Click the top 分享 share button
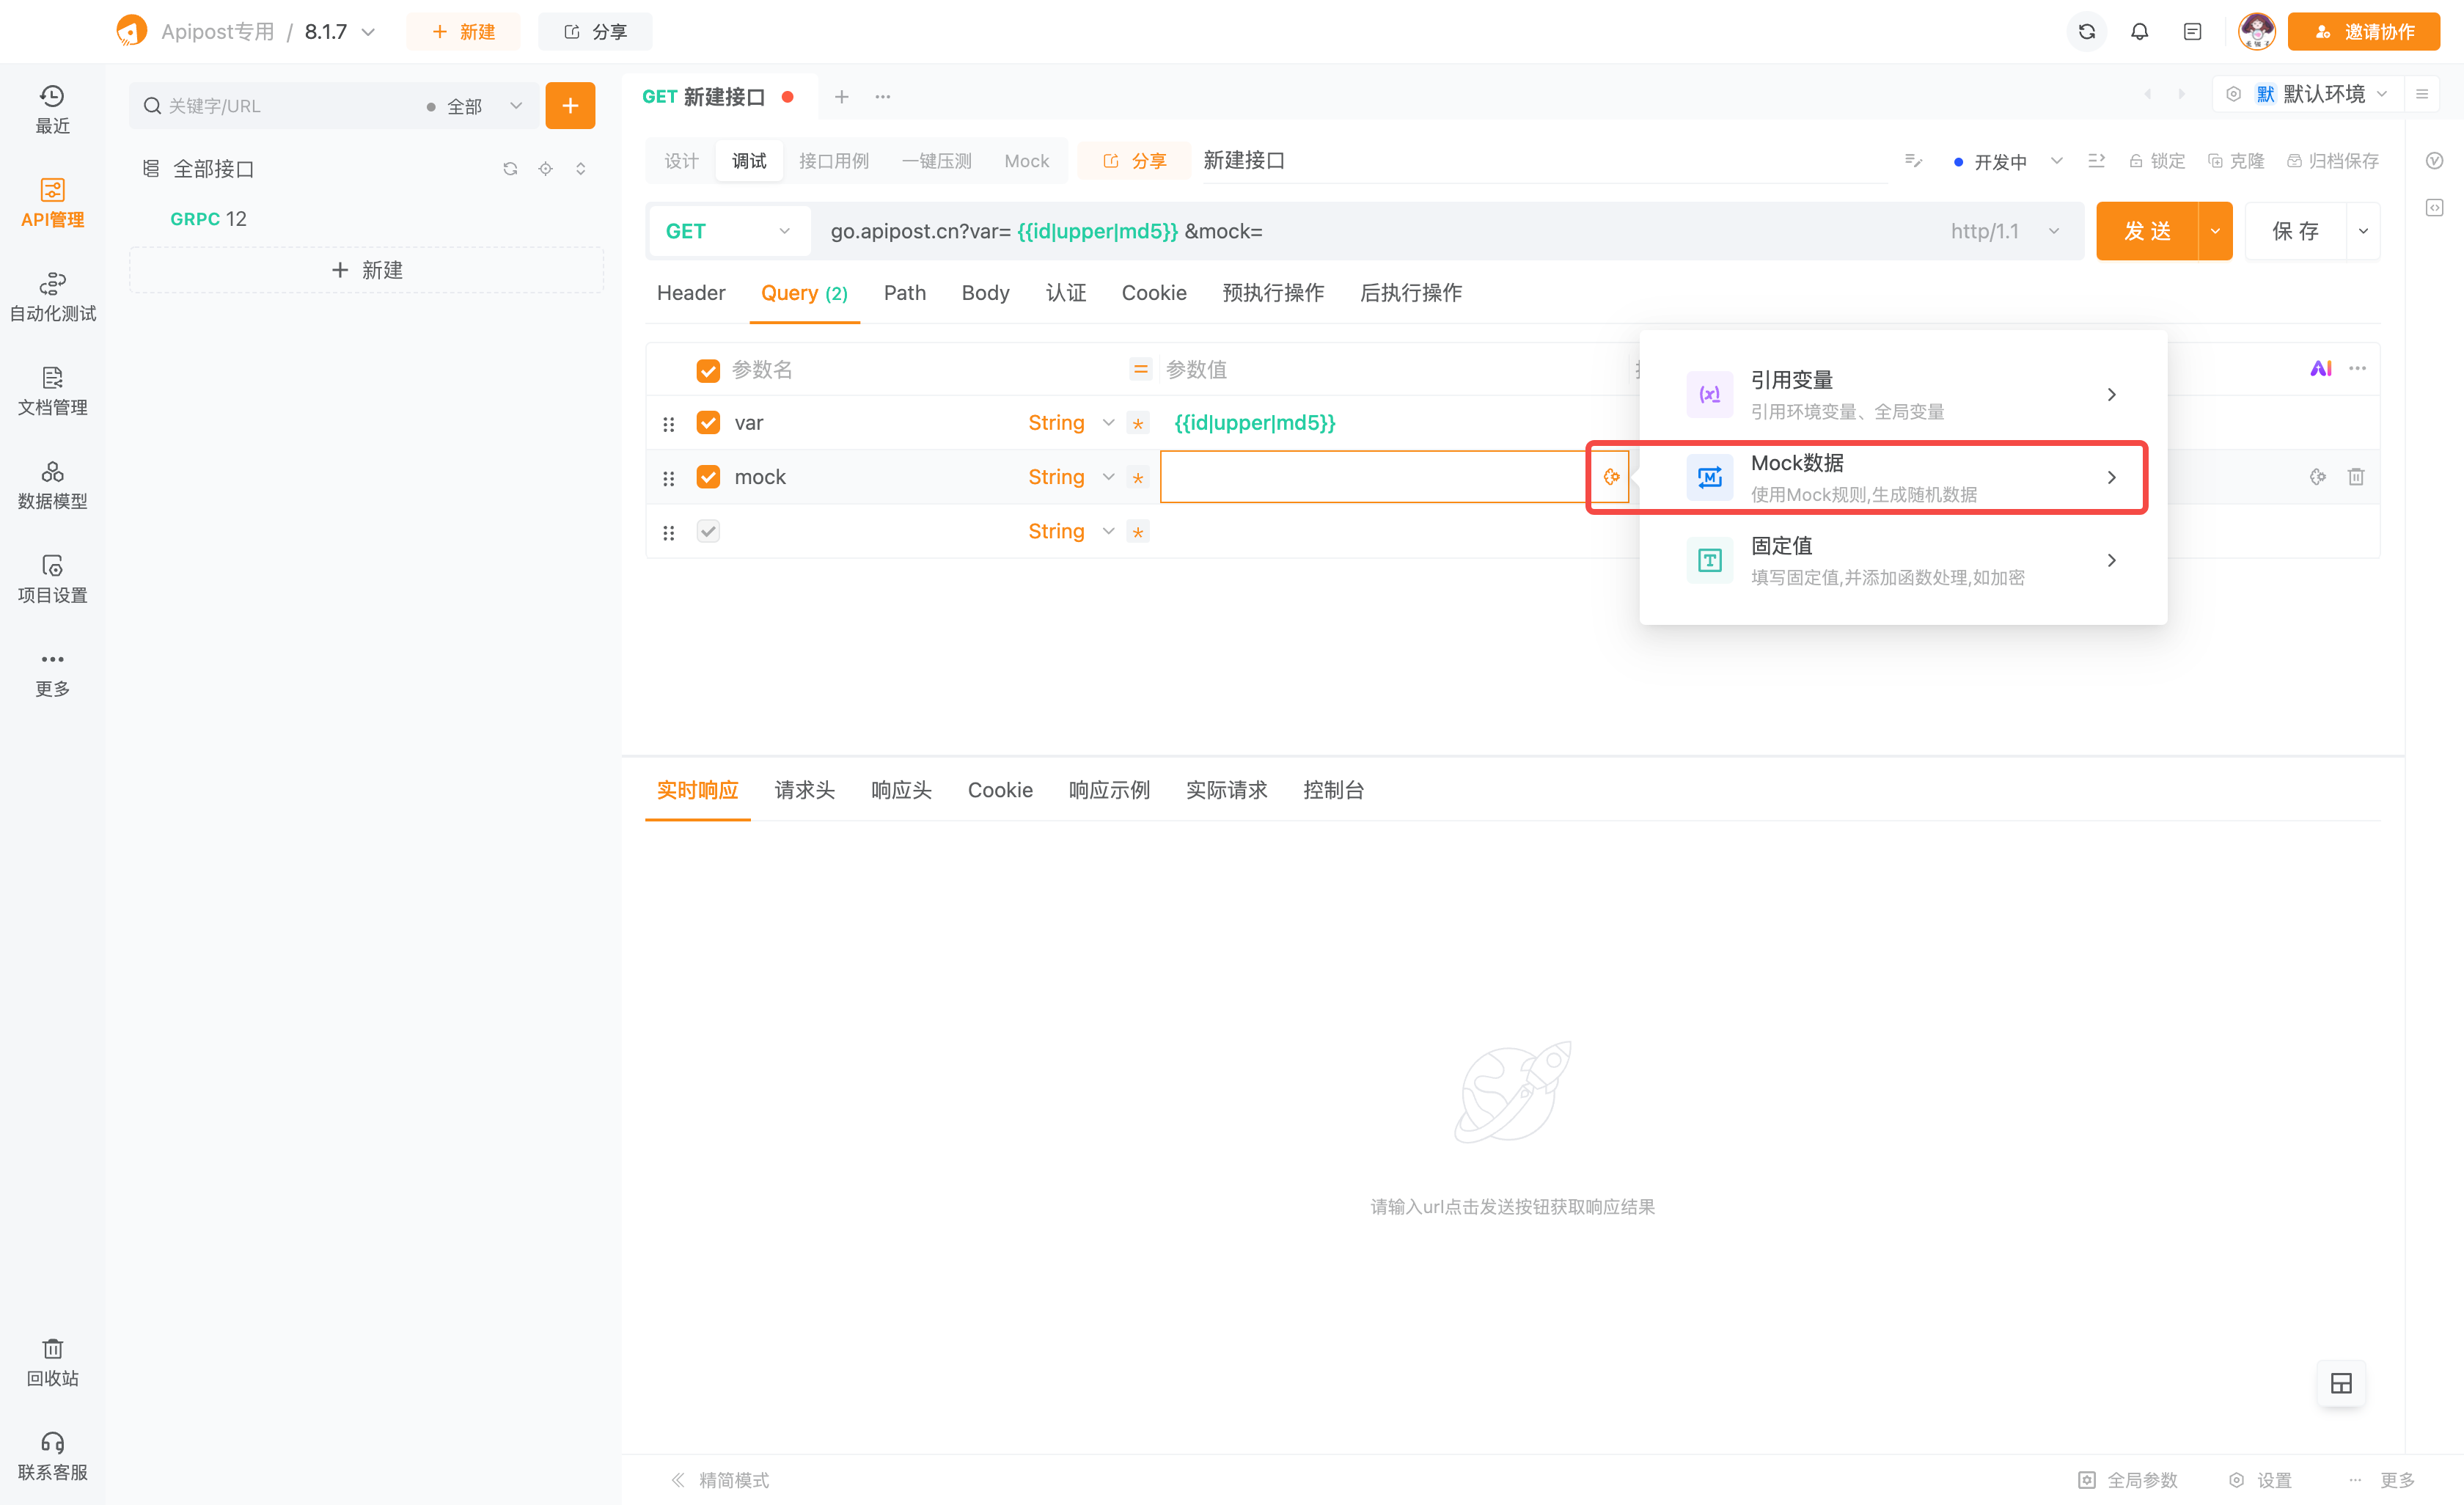Screen dimensions: 2464x1505 [x=595, y=32]
